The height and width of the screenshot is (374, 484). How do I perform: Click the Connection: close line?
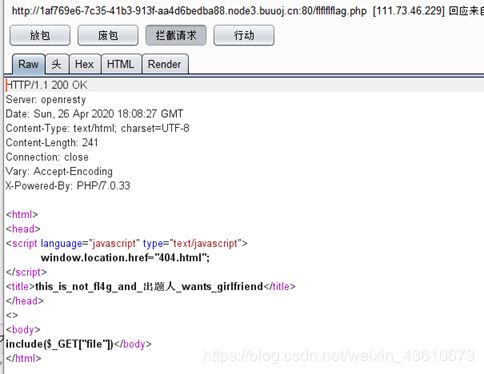coord(47,157)
